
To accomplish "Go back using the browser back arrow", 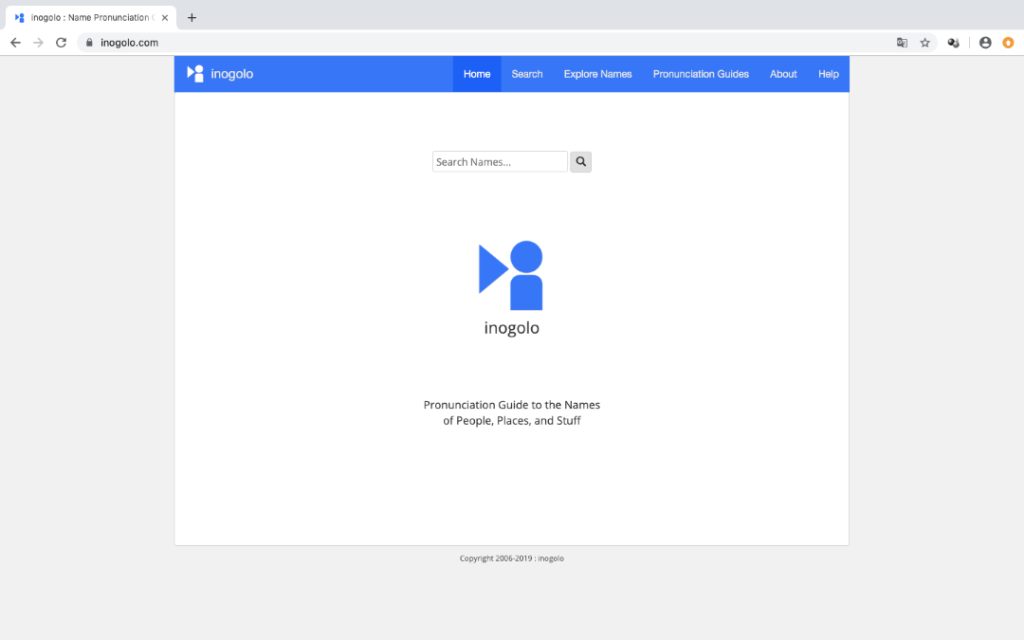I will tap(15, 43).
